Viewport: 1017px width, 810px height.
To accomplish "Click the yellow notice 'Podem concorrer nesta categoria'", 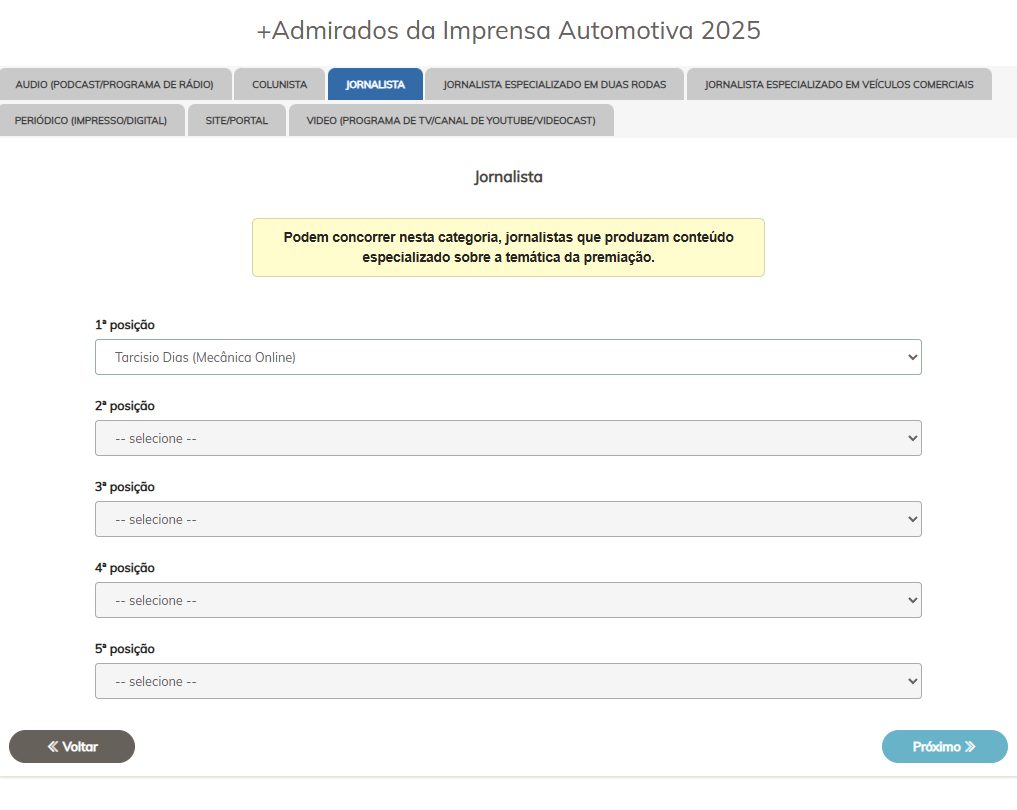I will point(508,248).
